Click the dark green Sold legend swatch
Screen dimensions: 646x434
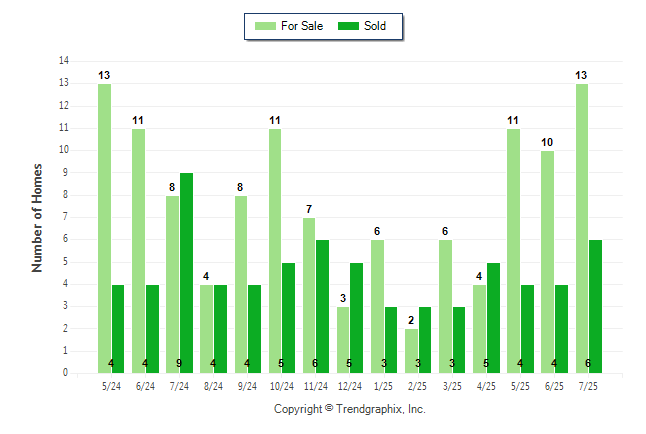coord(348,26)
